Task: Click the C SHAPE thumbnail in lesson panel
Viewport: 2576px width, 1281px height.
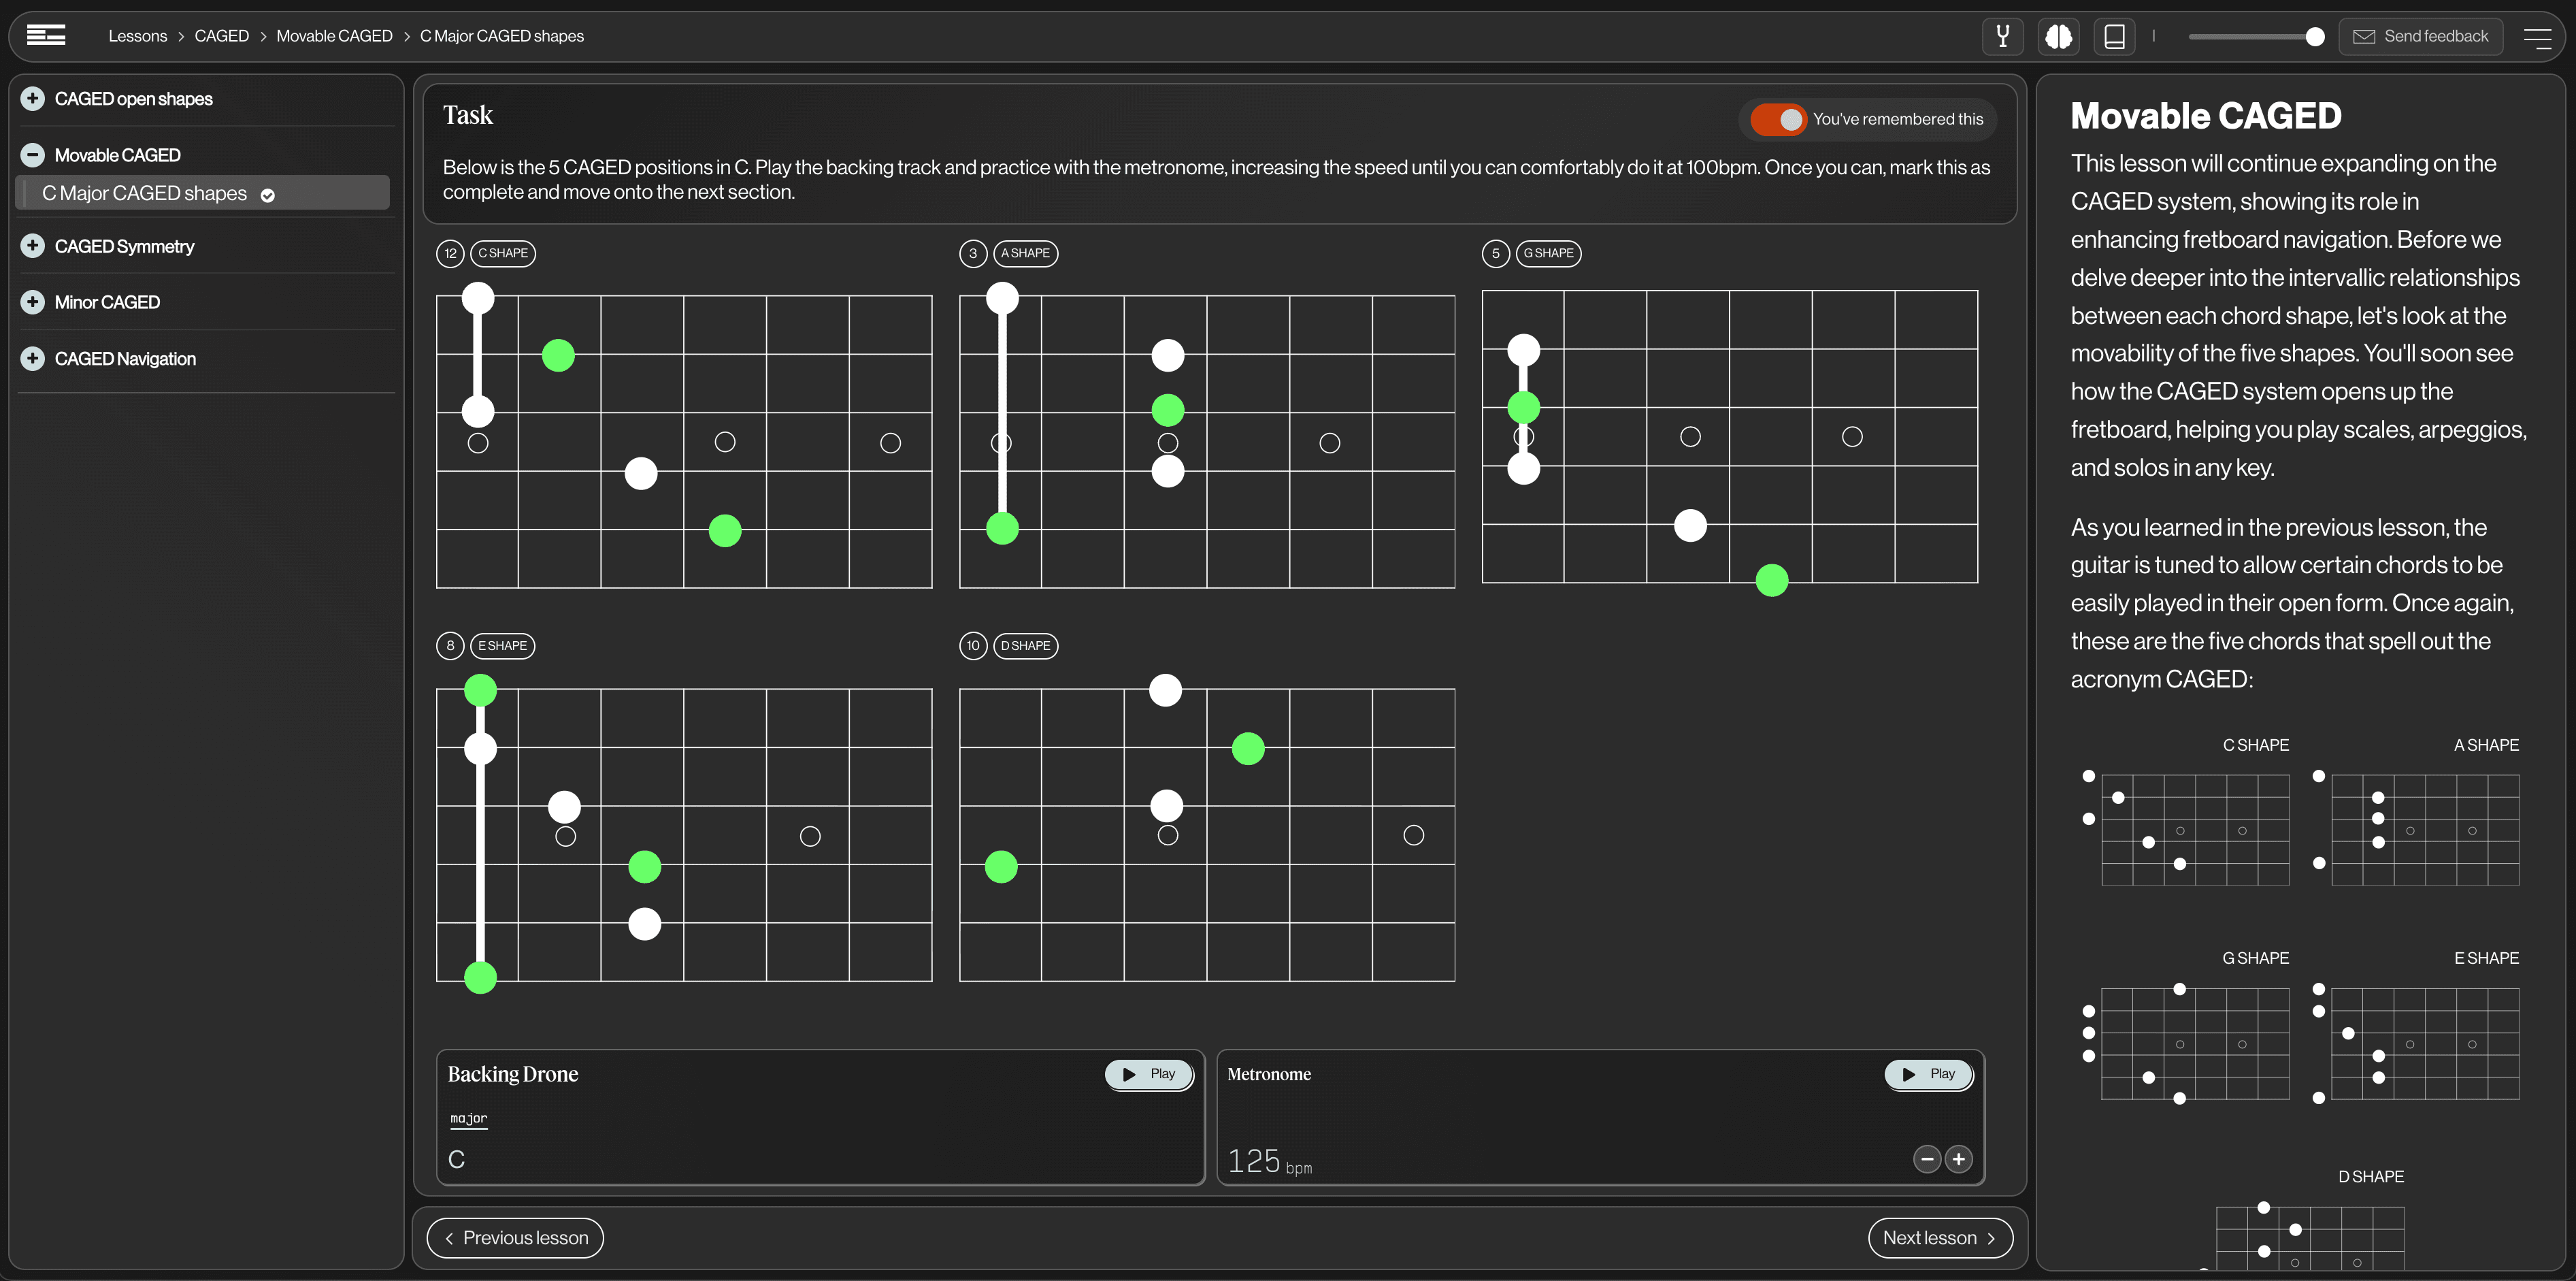Action: 2186,828
